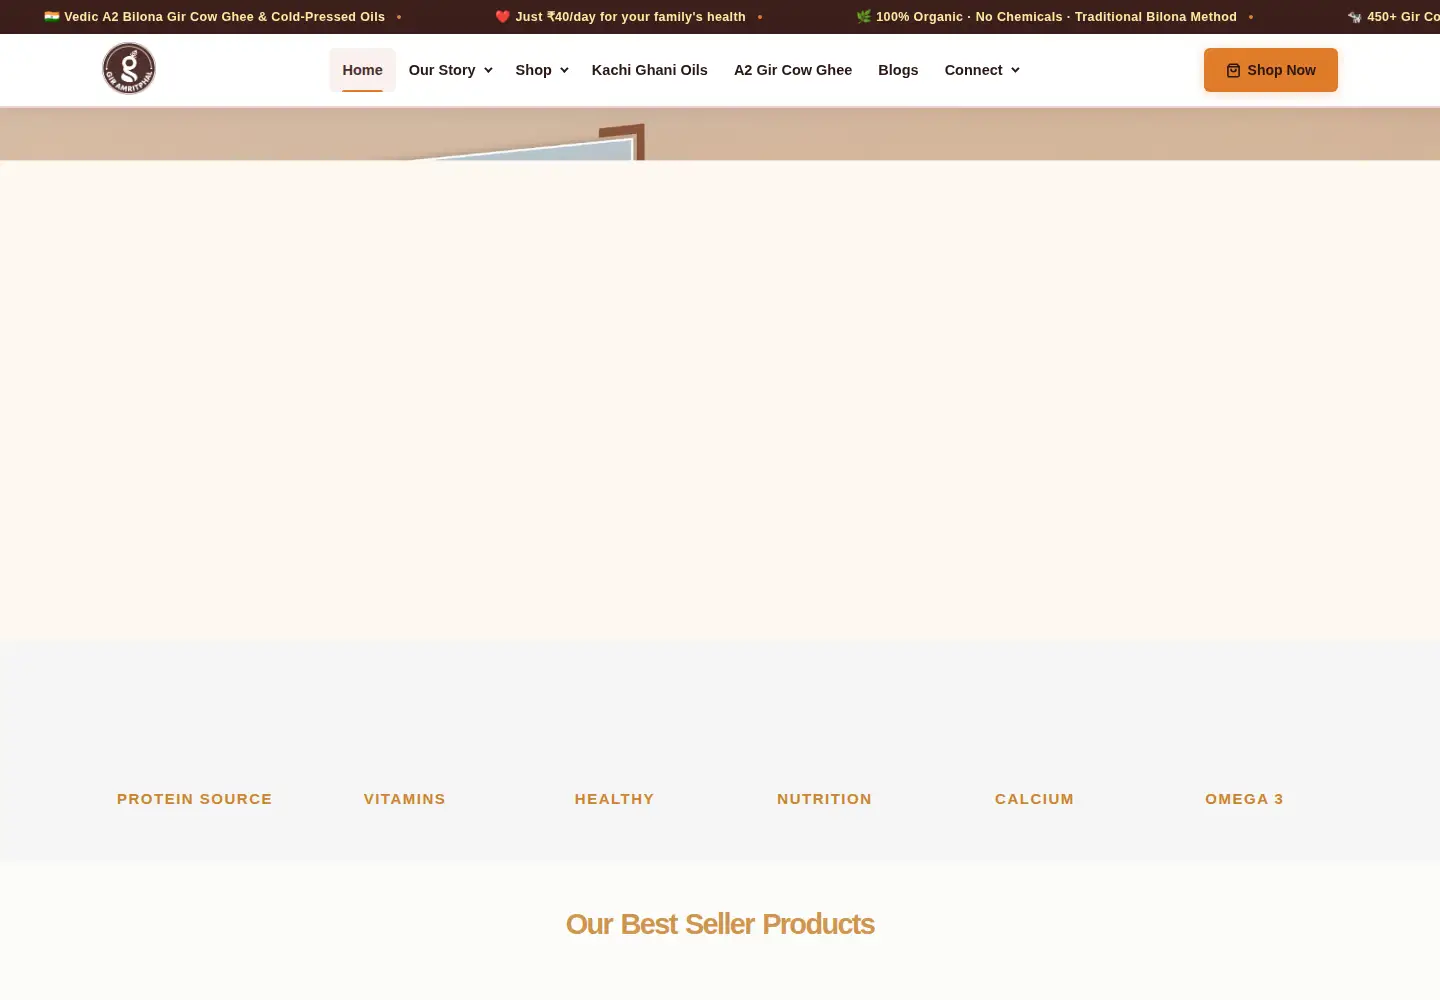Expand the Shop dropdown chevron
Screen dimensions: 1440x1000
(564, 70)
